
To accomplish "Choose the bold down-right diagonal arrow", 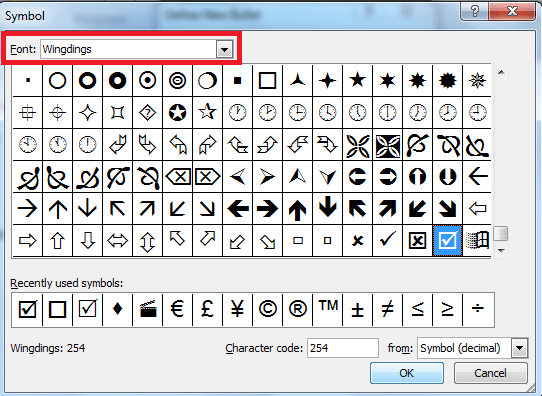I will tap(447, 208).
